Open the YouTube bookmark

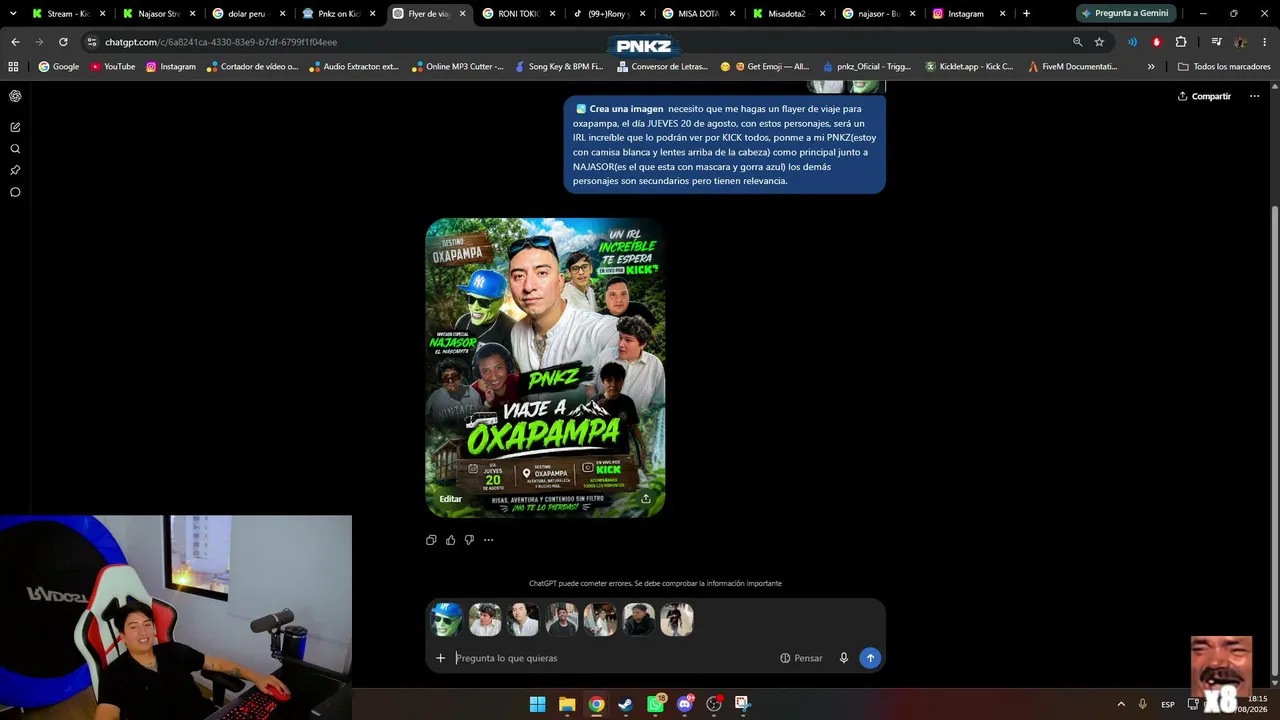coord(112,67)
